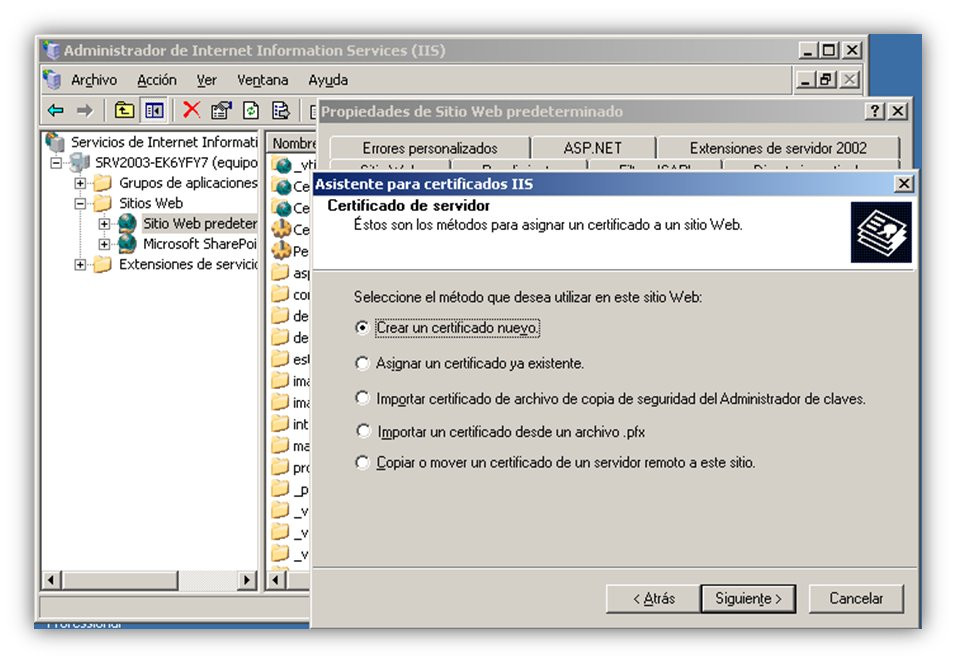The image size is (956, 663).
Task: Open Properties via the toolbar icon
Action: [221, 110]
